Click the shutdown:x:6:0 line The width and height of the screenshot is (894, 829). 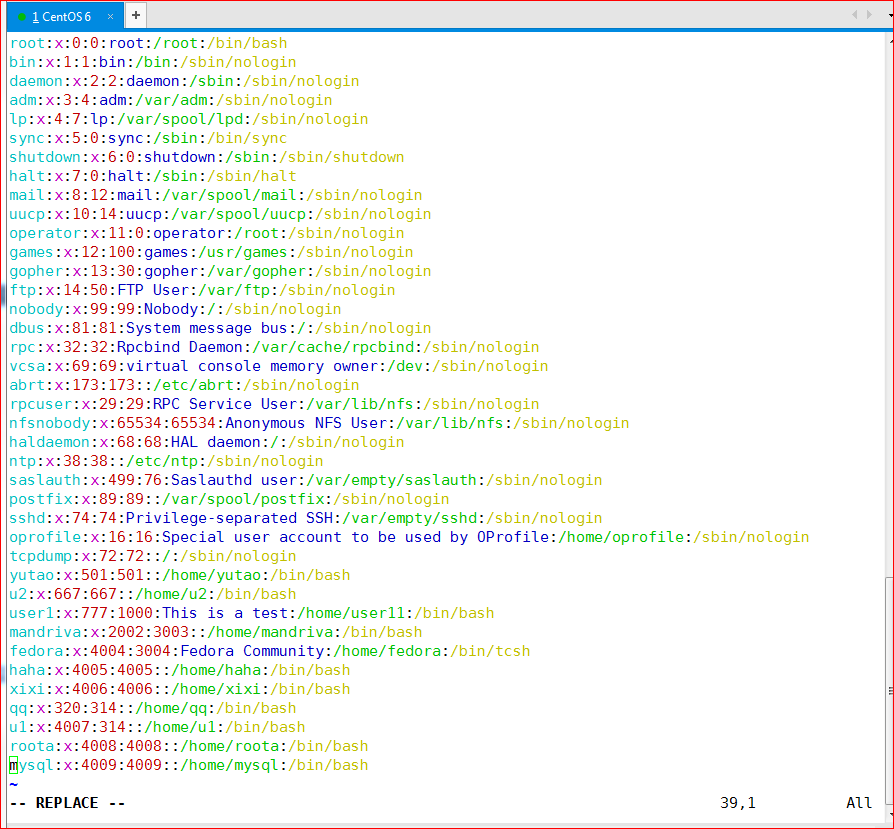[207, 157]
